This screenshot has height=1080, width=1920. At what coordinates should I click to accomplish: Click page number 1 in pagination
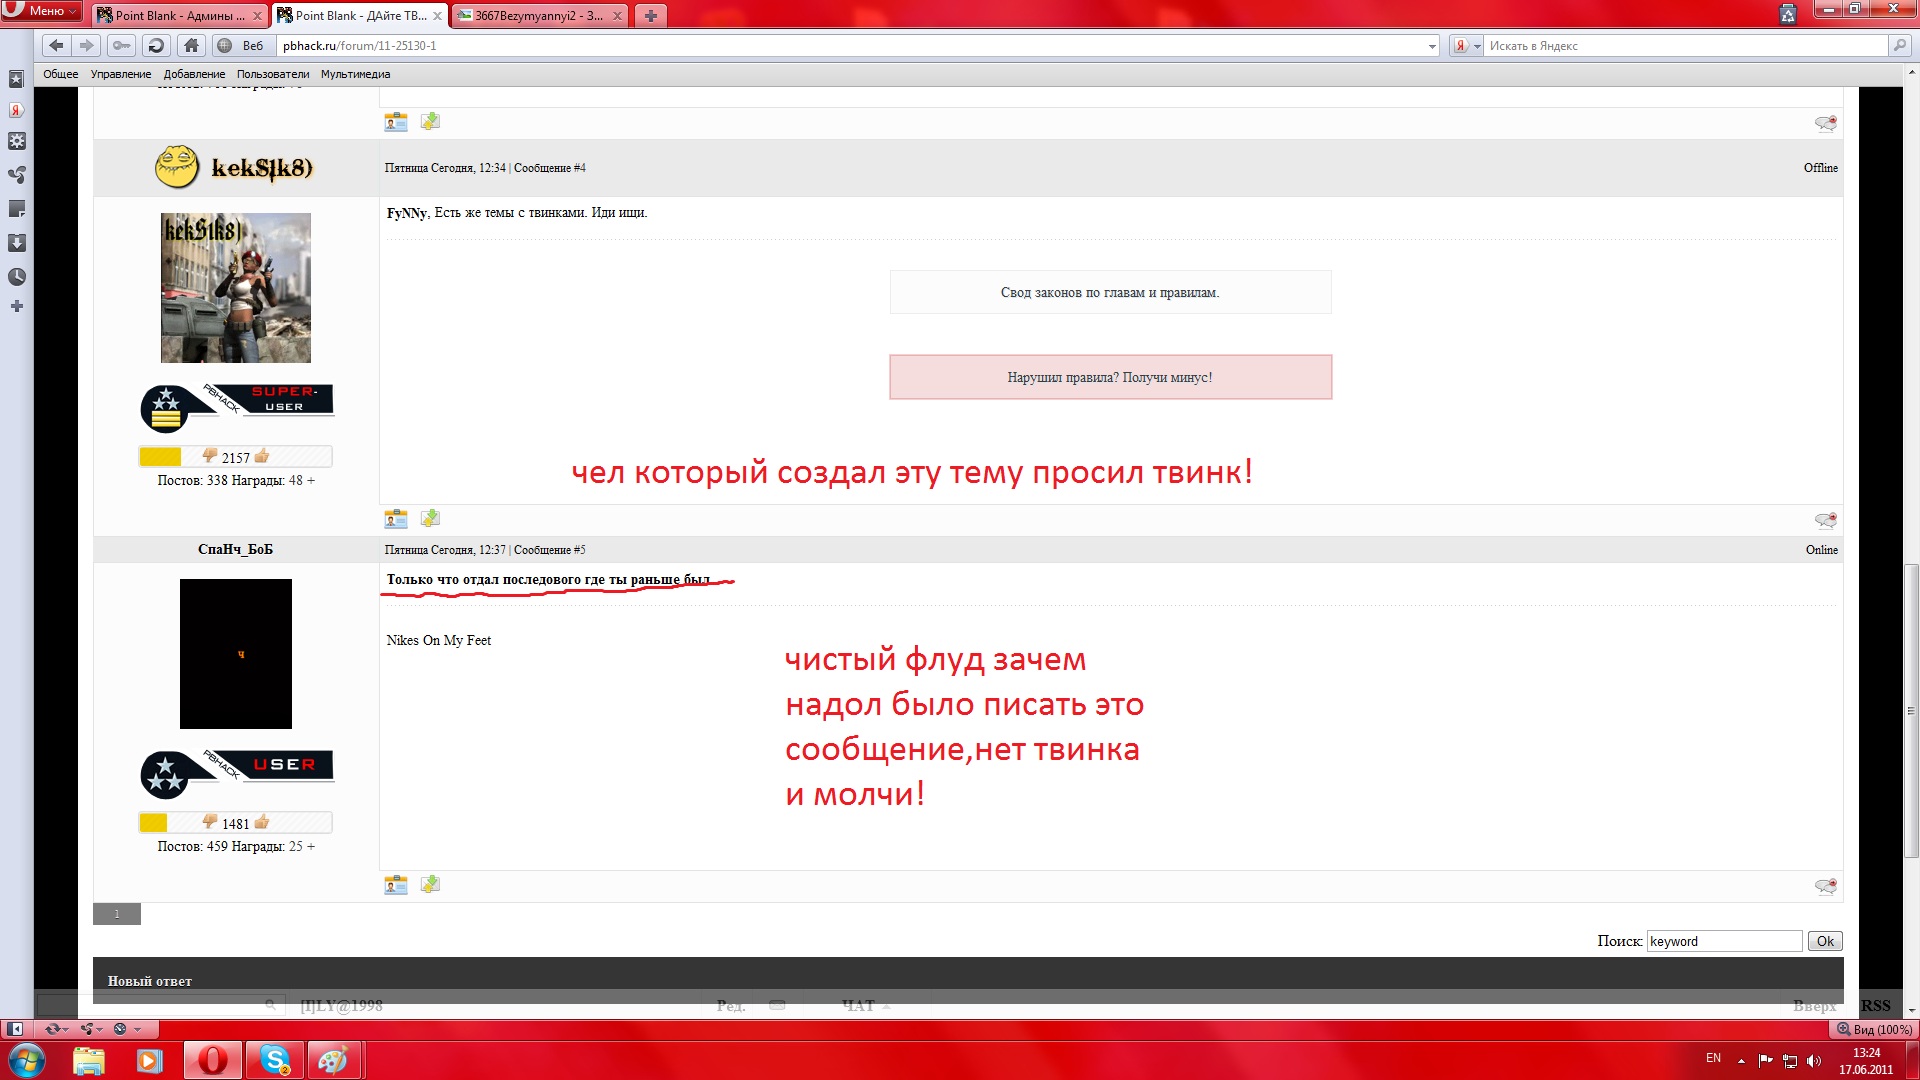coord(117,914)
